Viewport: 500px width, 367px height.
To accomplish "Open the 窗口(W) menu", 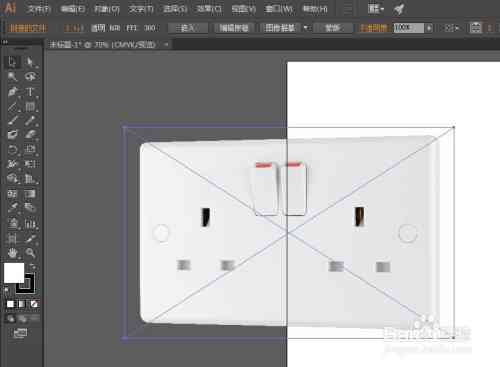I will tap(279, 9).
